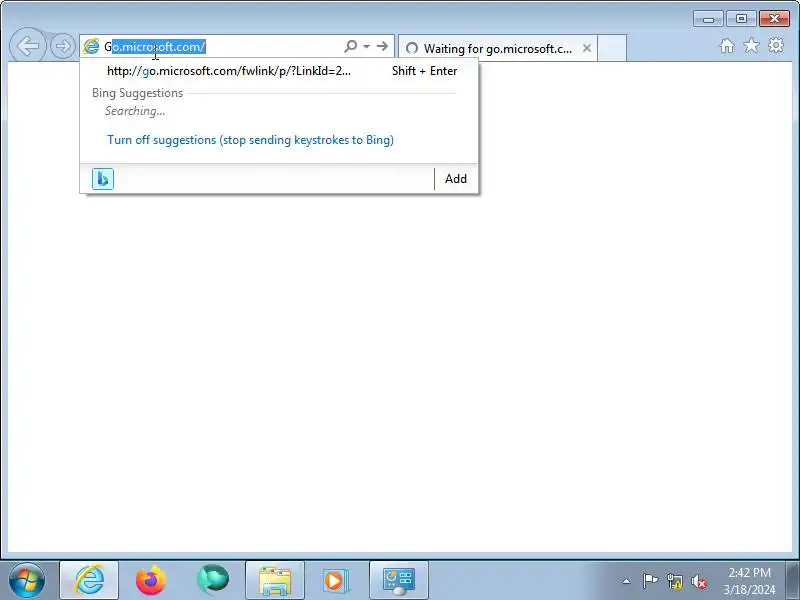Close the Internet Explorer window
Screen dimensions: 800x600
click(774, 19)
